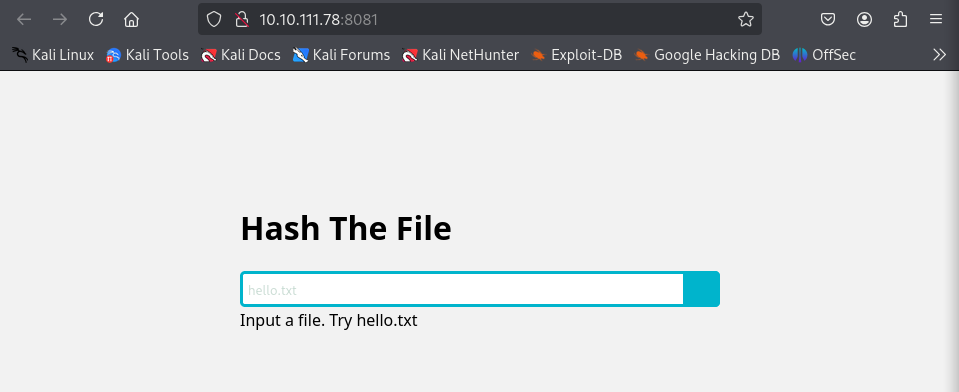The height and width of the screenshot is (392, 959).
Task: Click the browser Forward arrow
Action: click(60, 20)
